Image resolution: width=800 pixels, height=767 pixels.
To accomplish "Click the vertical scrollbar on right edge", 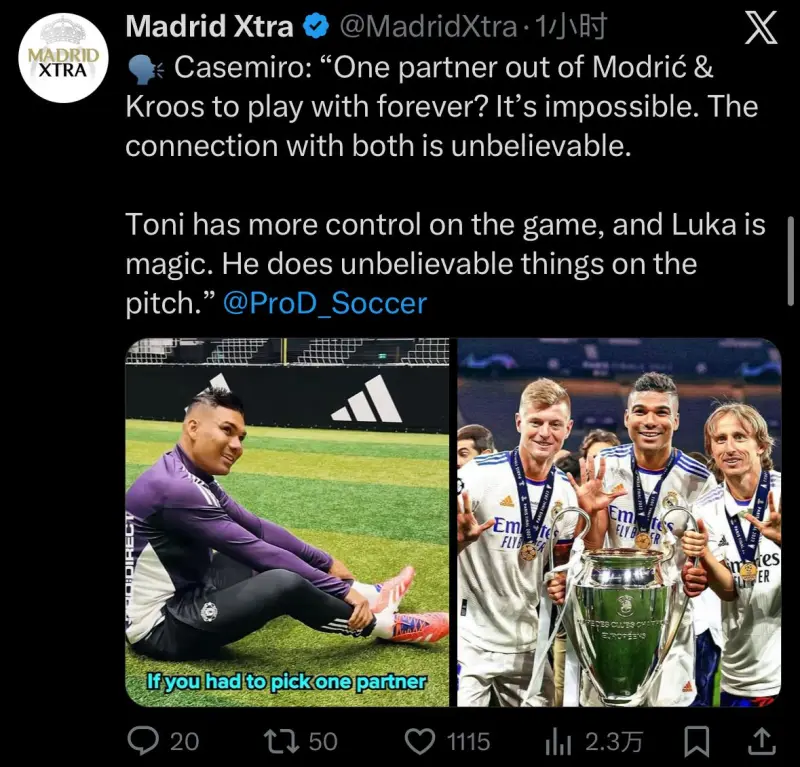I will tap(790, 261).
